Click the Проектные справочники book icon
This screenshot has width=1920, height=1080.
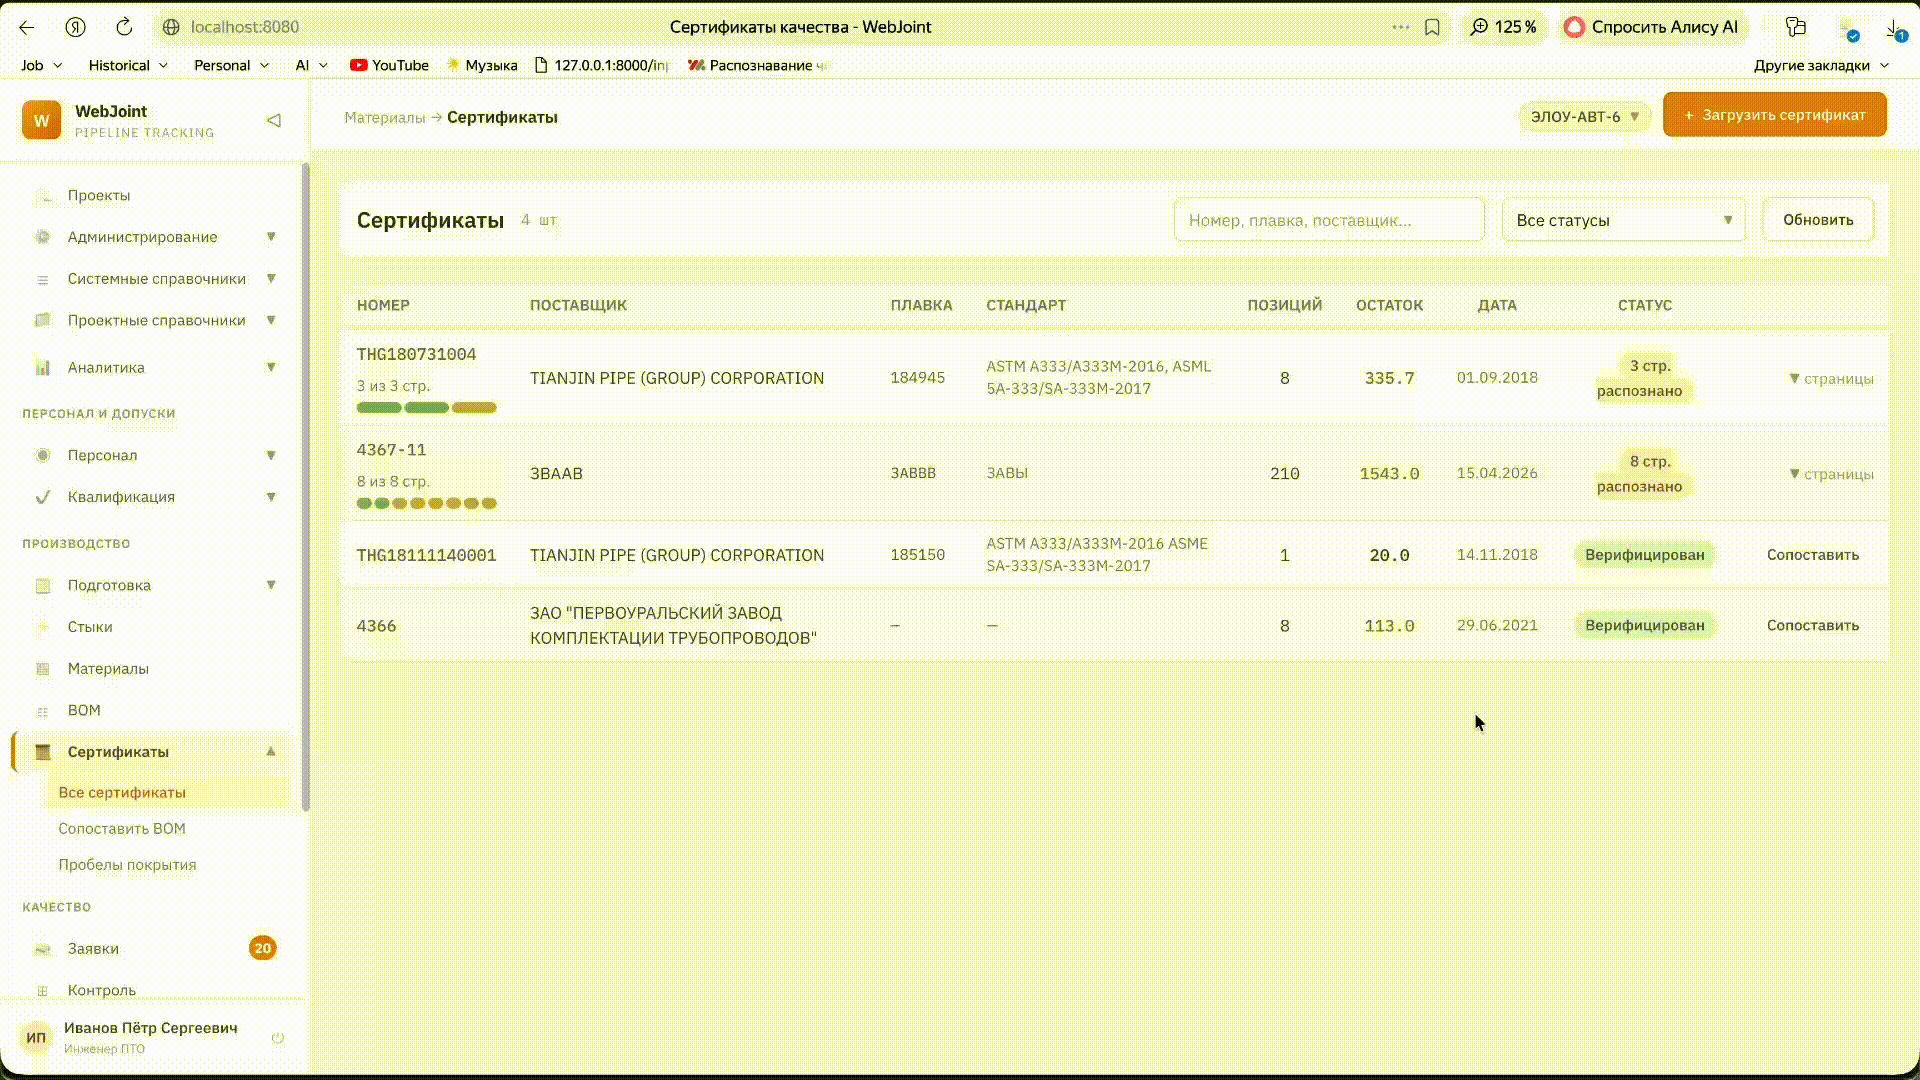click(x=43, y=321)
